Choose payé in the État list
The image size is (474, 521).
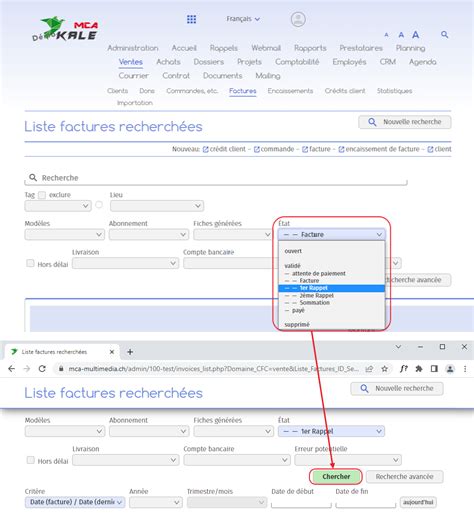(331, 310)
